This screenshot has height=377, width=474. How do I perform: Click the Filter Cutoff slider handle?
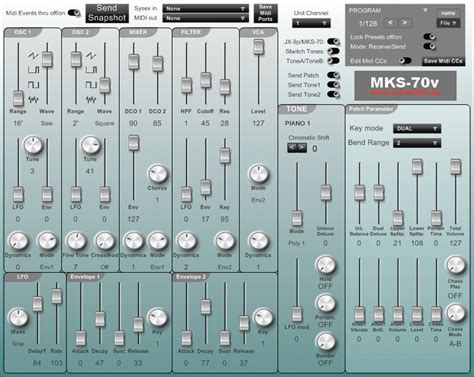coord(205,80)
